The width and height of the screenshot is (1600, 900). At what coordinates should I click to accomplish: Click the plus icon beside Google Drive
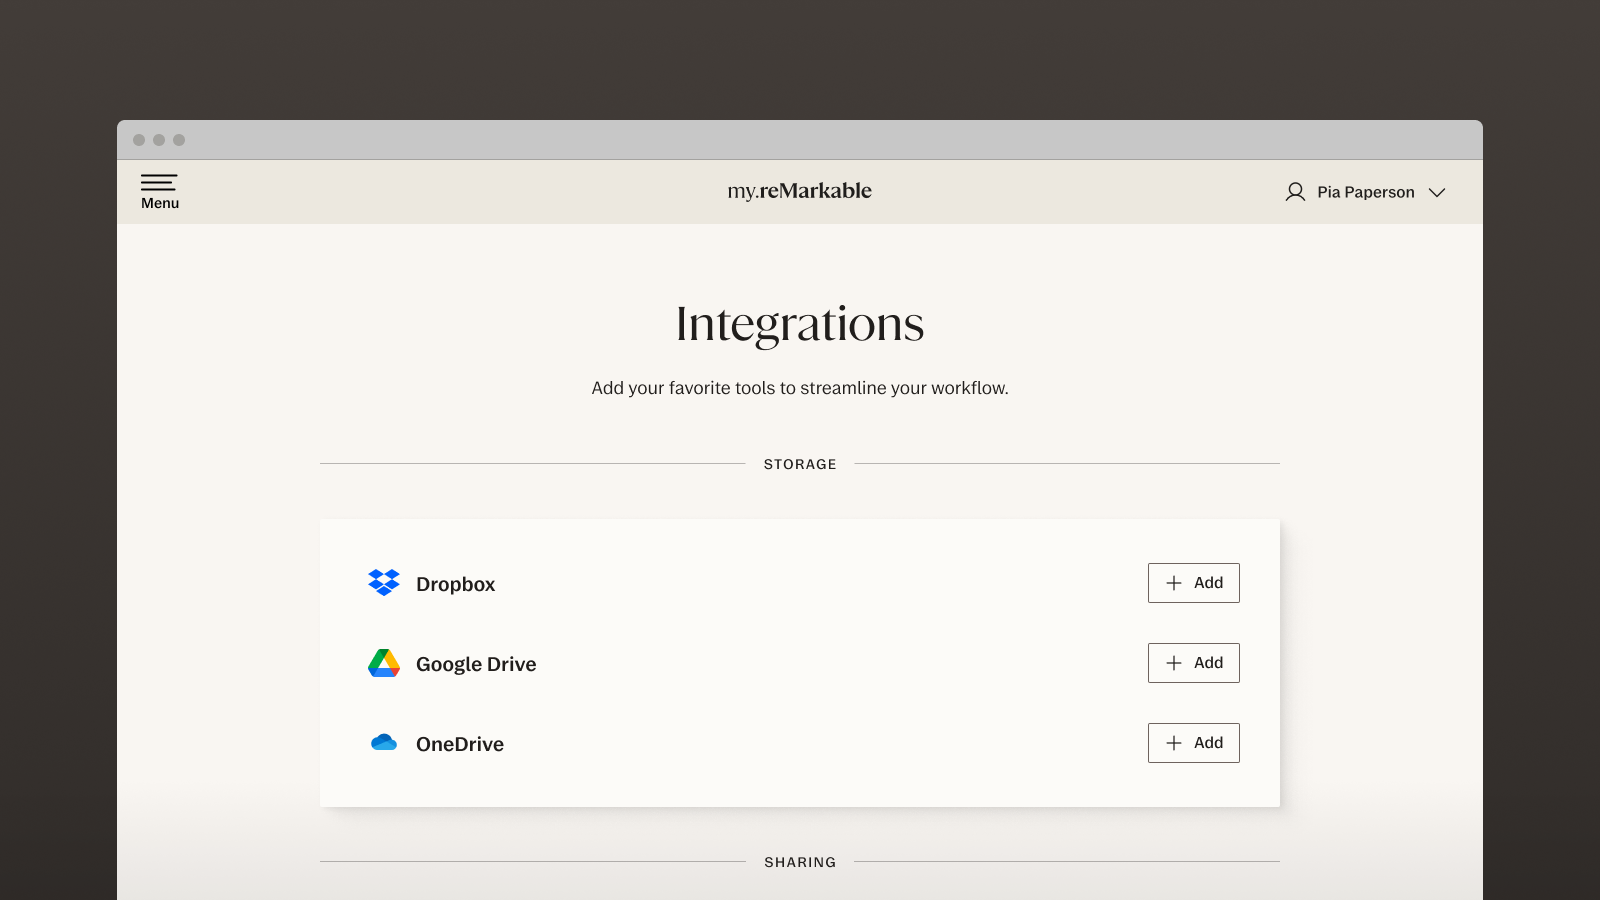[1174, 663]
